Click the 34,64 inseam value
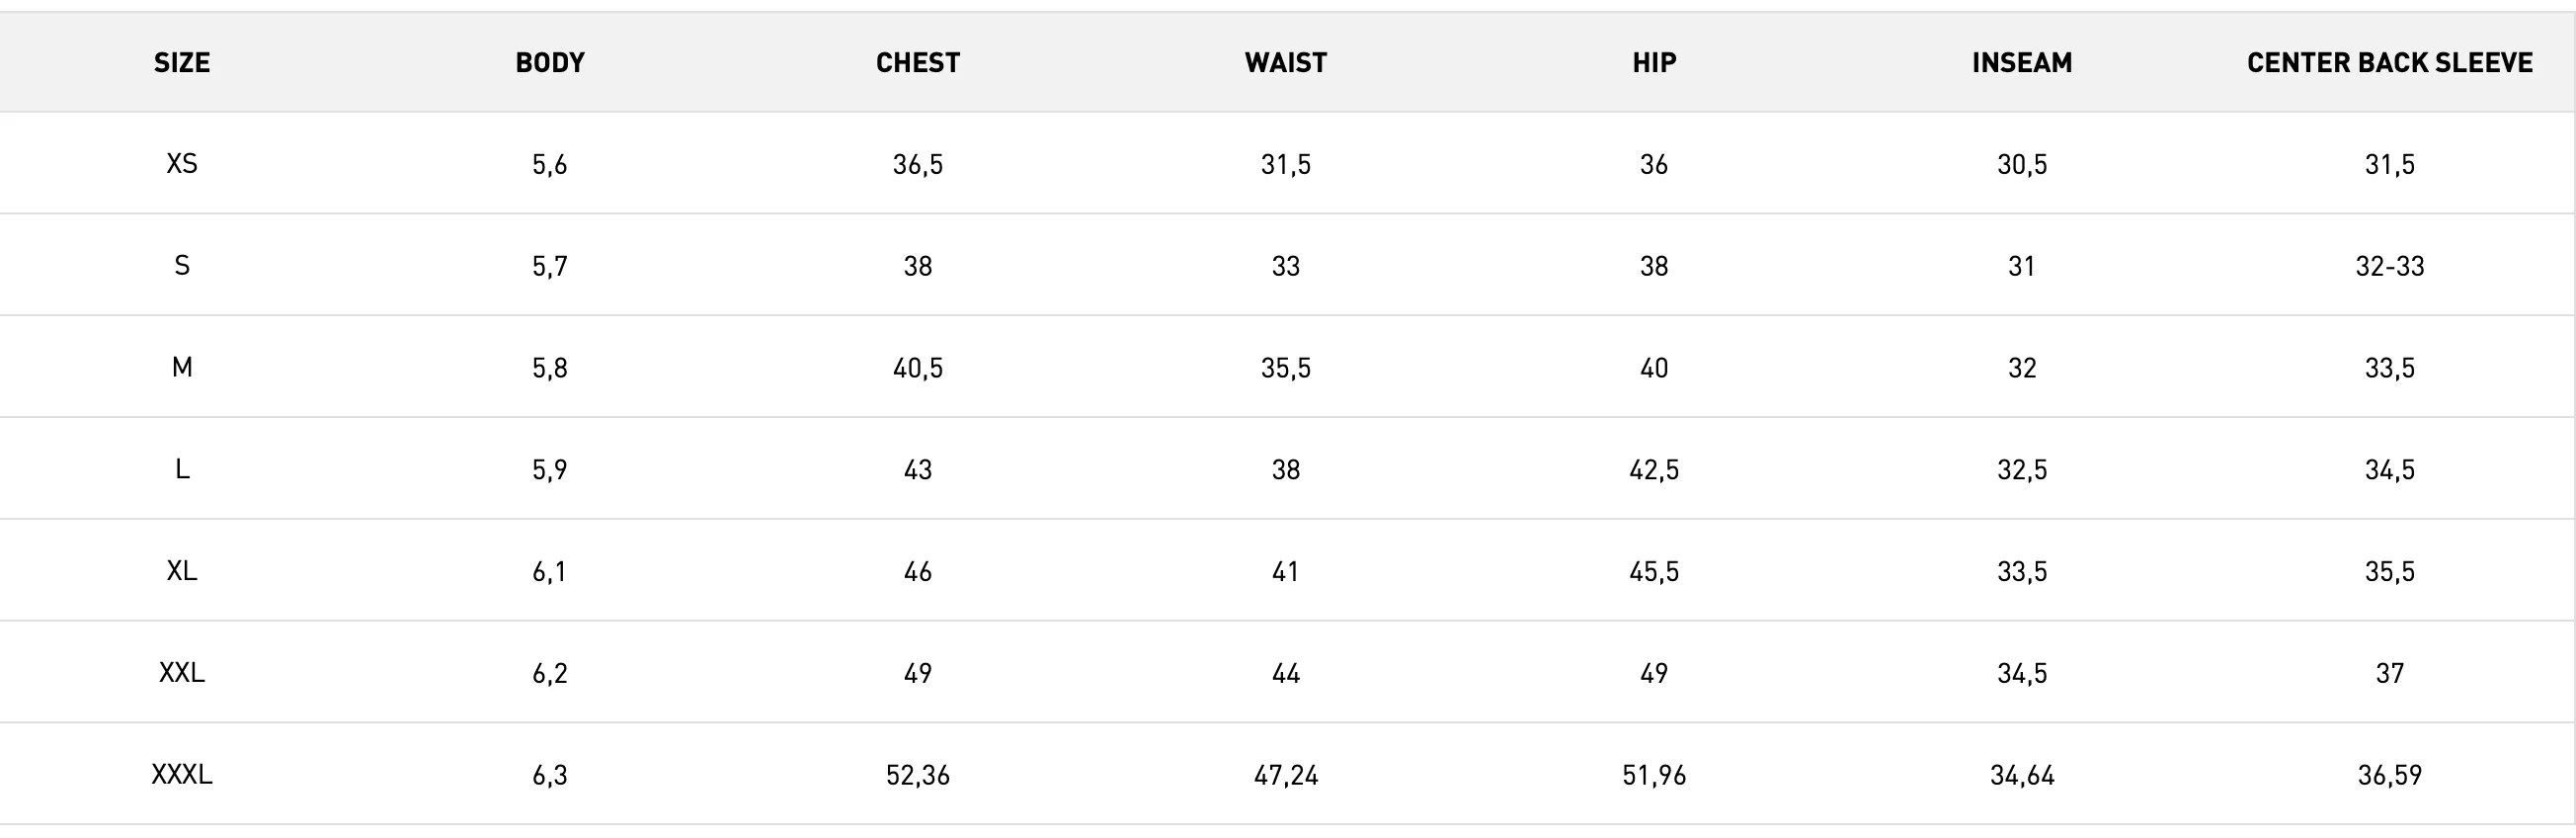 2022,776
